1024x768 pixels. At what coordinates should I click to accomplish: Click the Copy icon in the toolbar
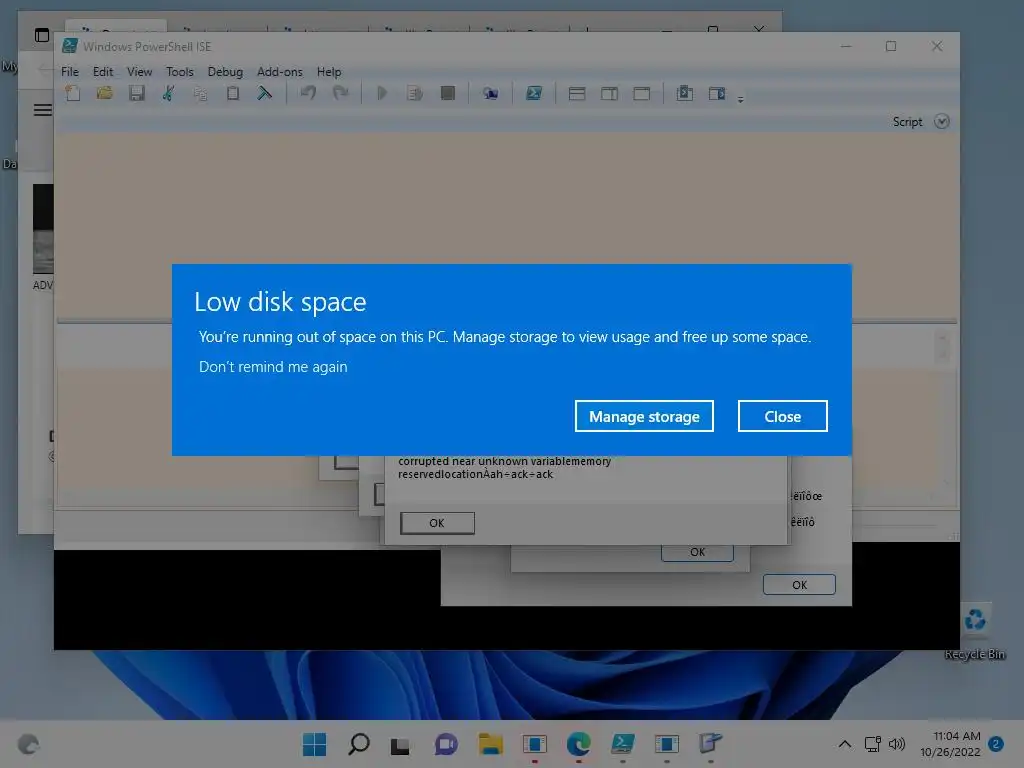(x=200, y=93)
